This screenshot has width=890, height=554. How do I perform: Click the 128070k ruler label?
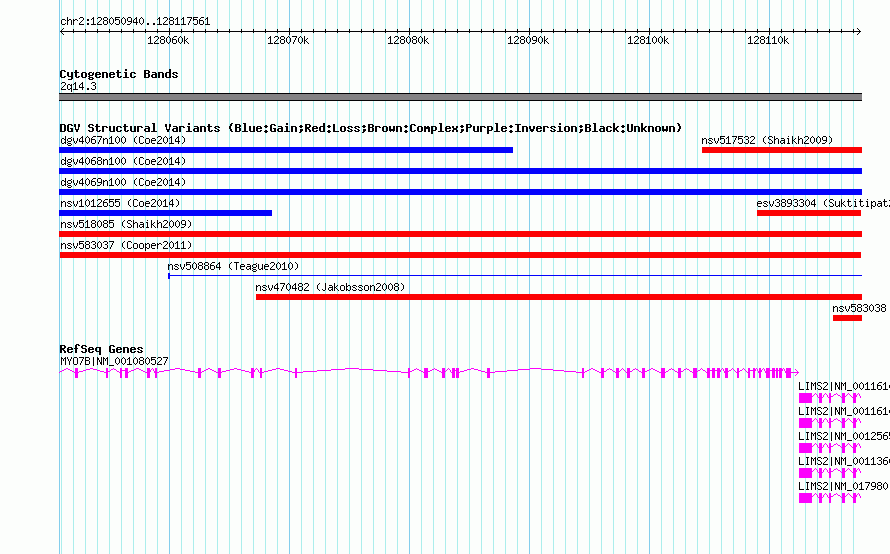coord(288,40)
